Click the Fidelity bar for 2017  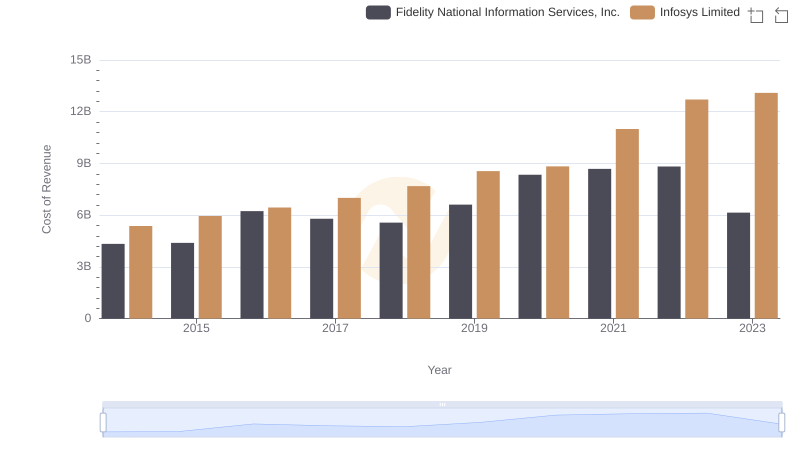coord(321,269)
